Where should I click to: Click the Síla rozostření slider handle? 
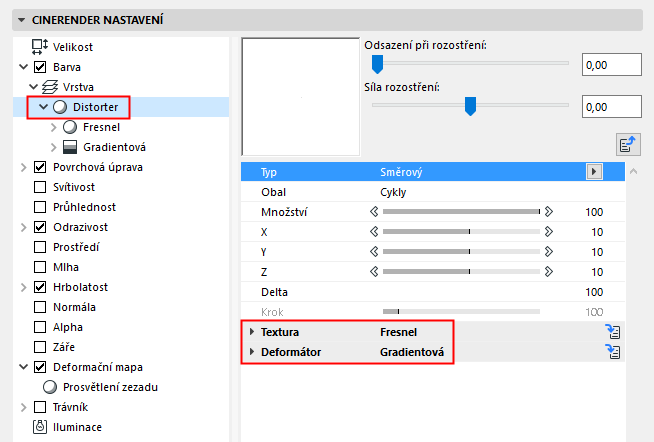click(x=470, y=106)
